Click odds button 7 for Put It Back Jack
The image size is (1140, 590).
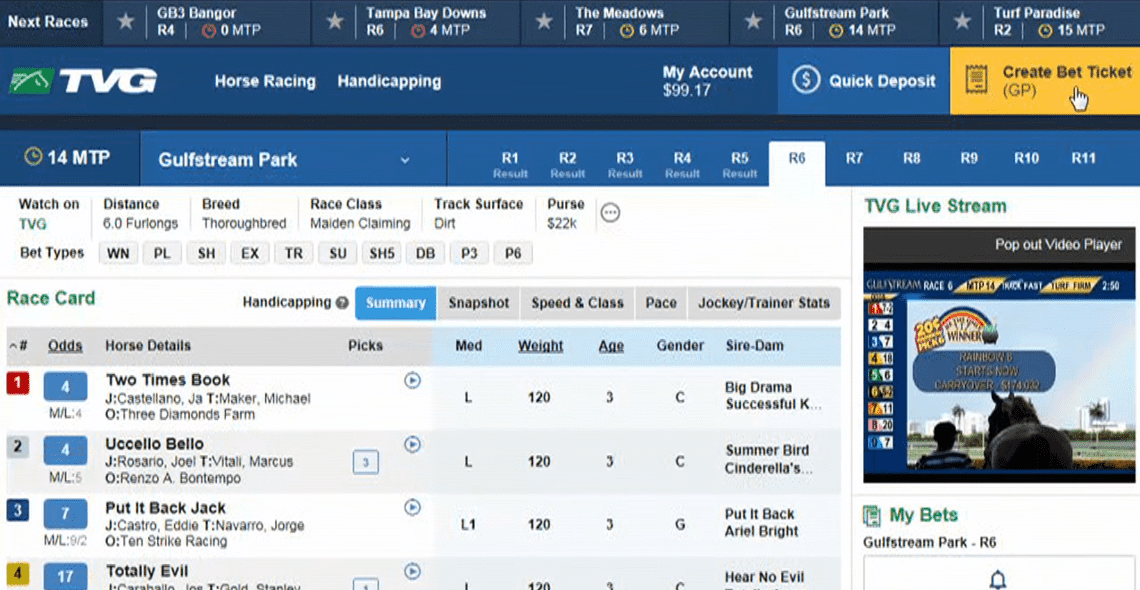tap(65, 514)
